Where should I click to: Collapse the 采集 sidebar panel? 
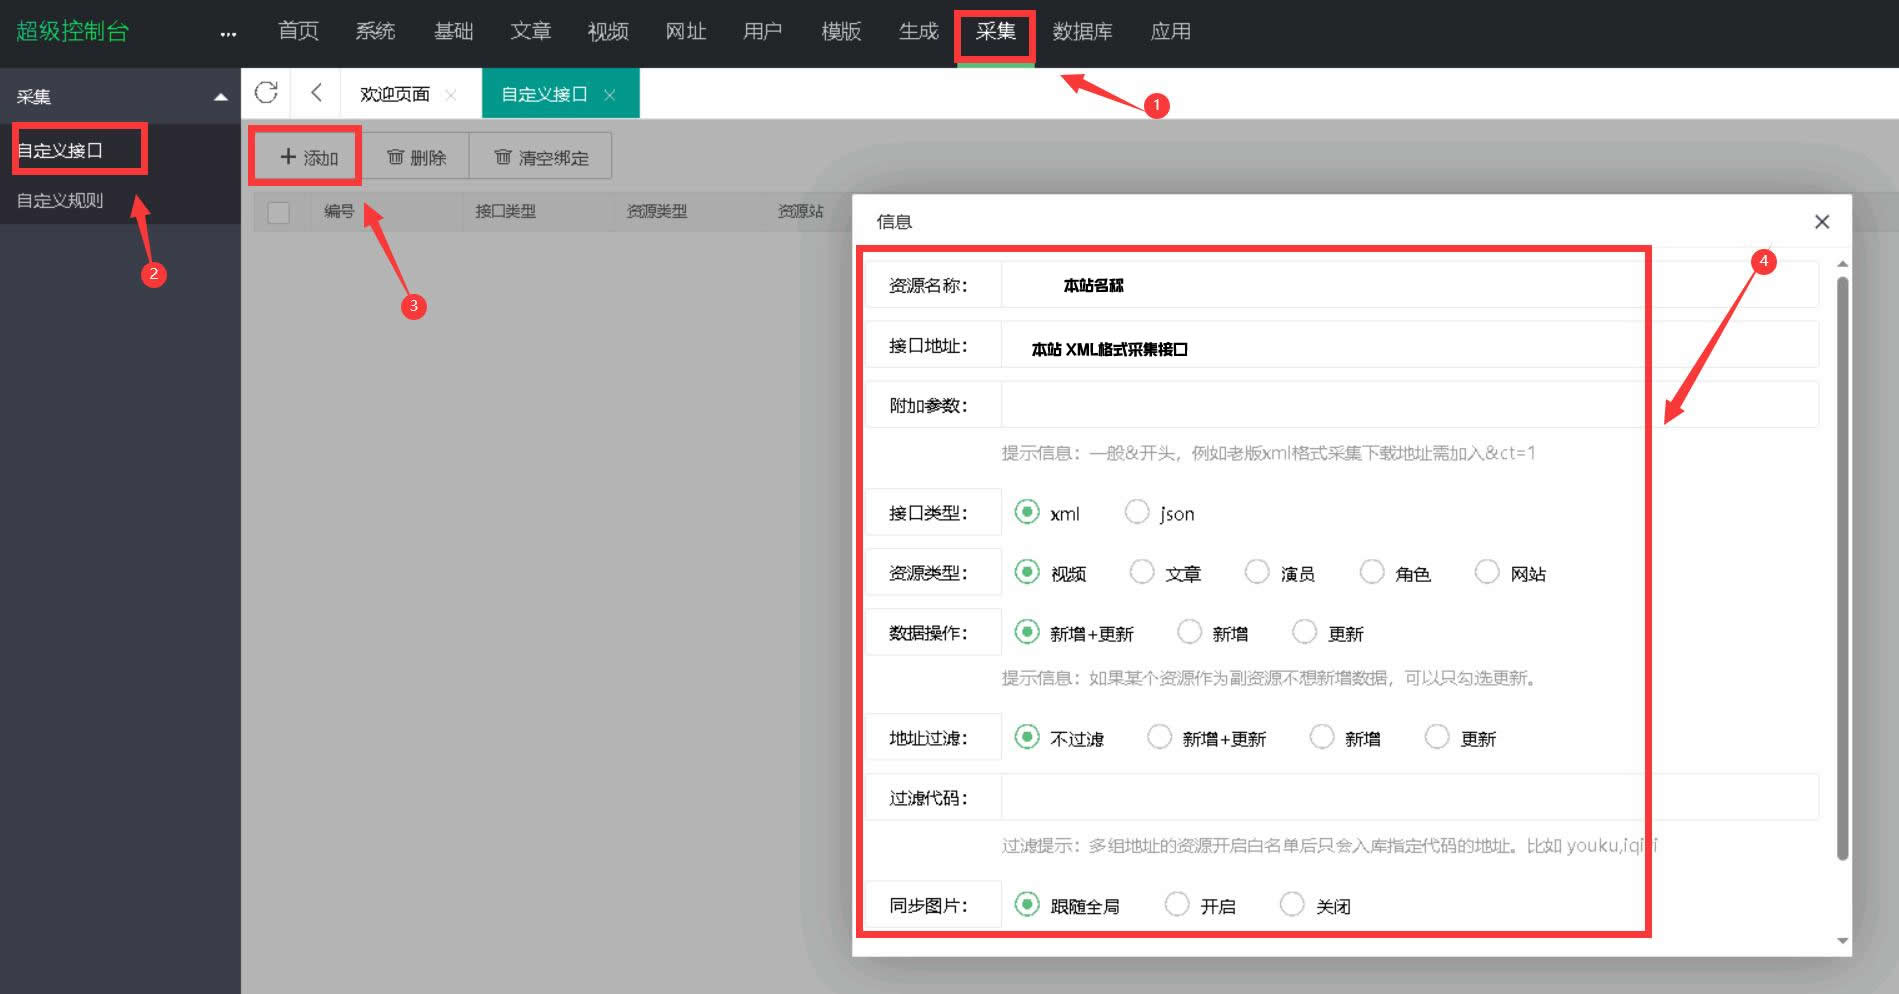tap(218, 96)
